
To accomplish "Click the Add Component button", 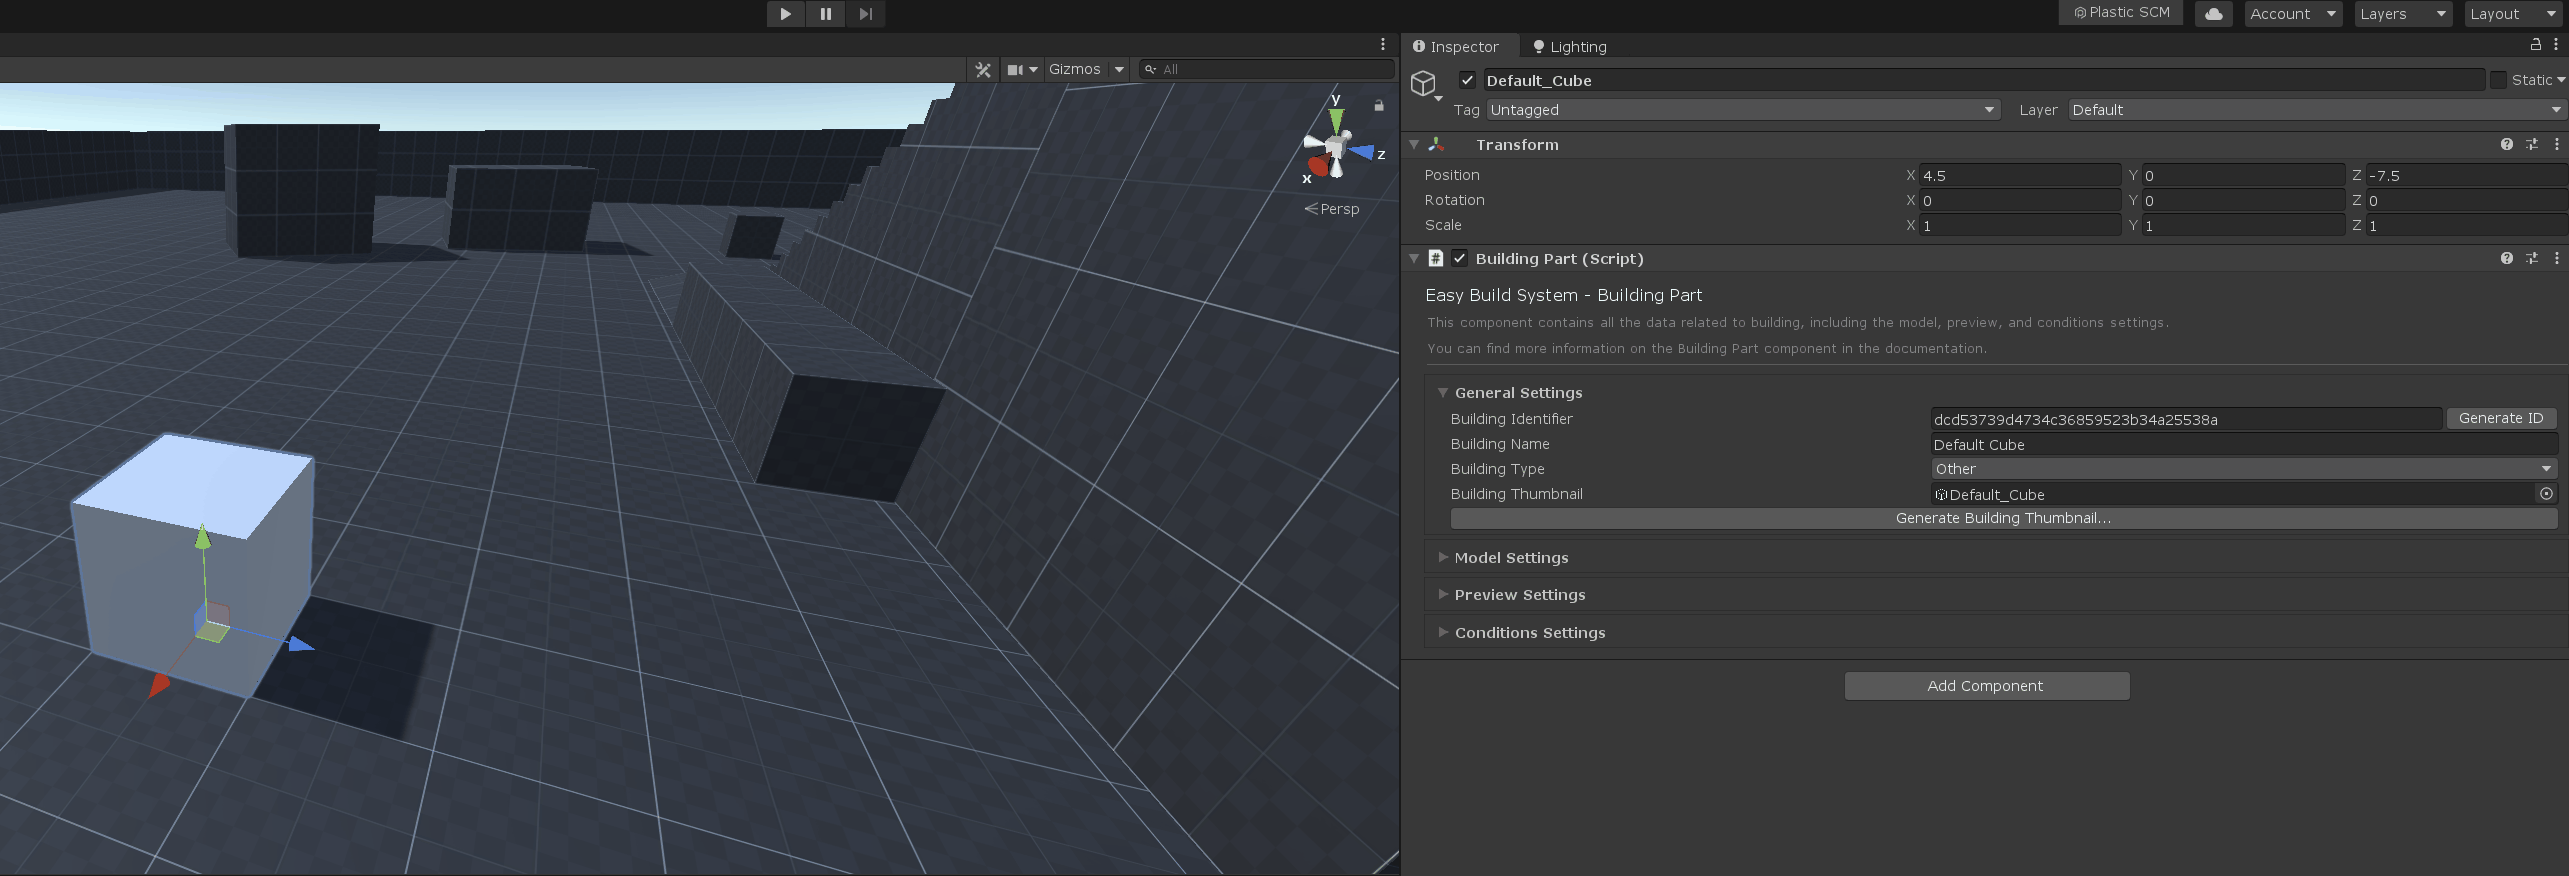I will pyautogui.click(x=1986, y=686).
